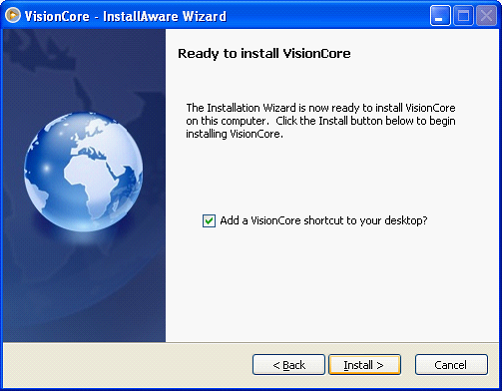Viewport: 503px width, 392px height.
Task: Click the 'Add a VisionCore shortcut to your desktop?' label
Action: click(x=323, y=221)
